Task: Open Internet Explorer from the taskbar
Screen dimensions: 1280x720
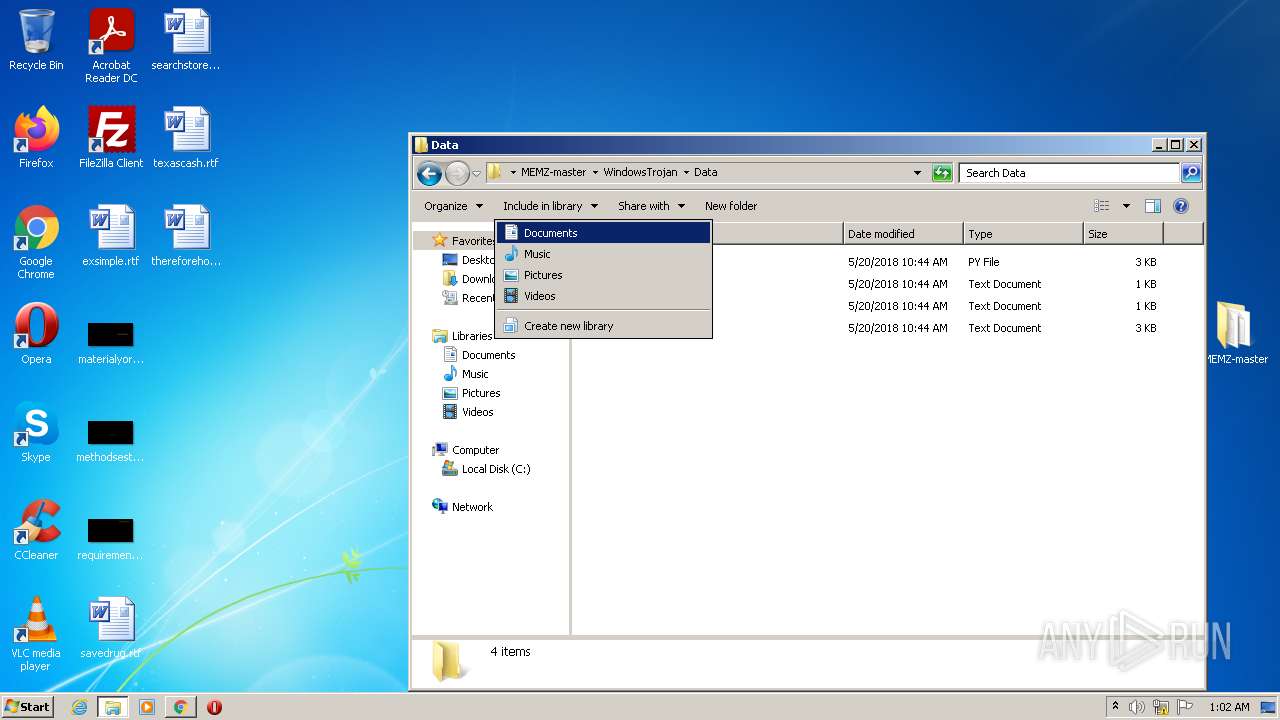Action: click(x=79, y=707)
